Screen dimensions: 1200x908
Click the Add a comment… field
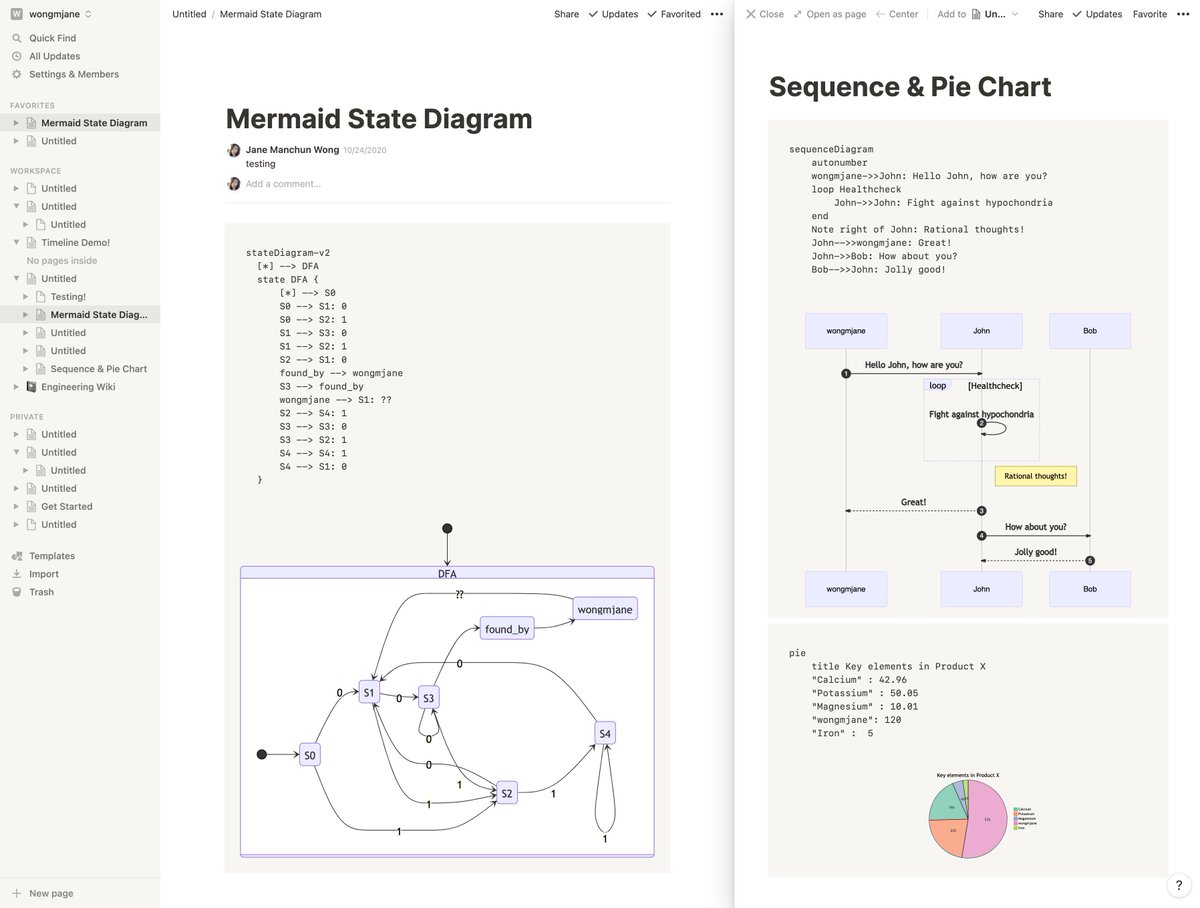point(283,184)
